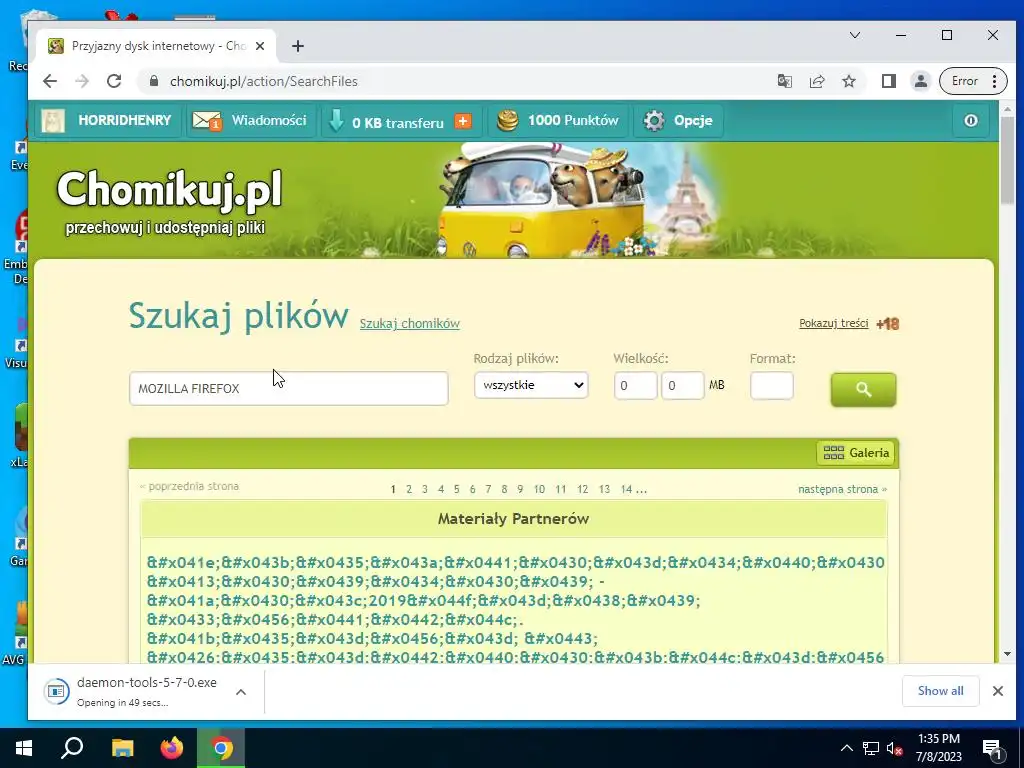Open the Chrome profile avatar
The height and width of the screenshot is (768, 1024).
(x=920, y=81)
